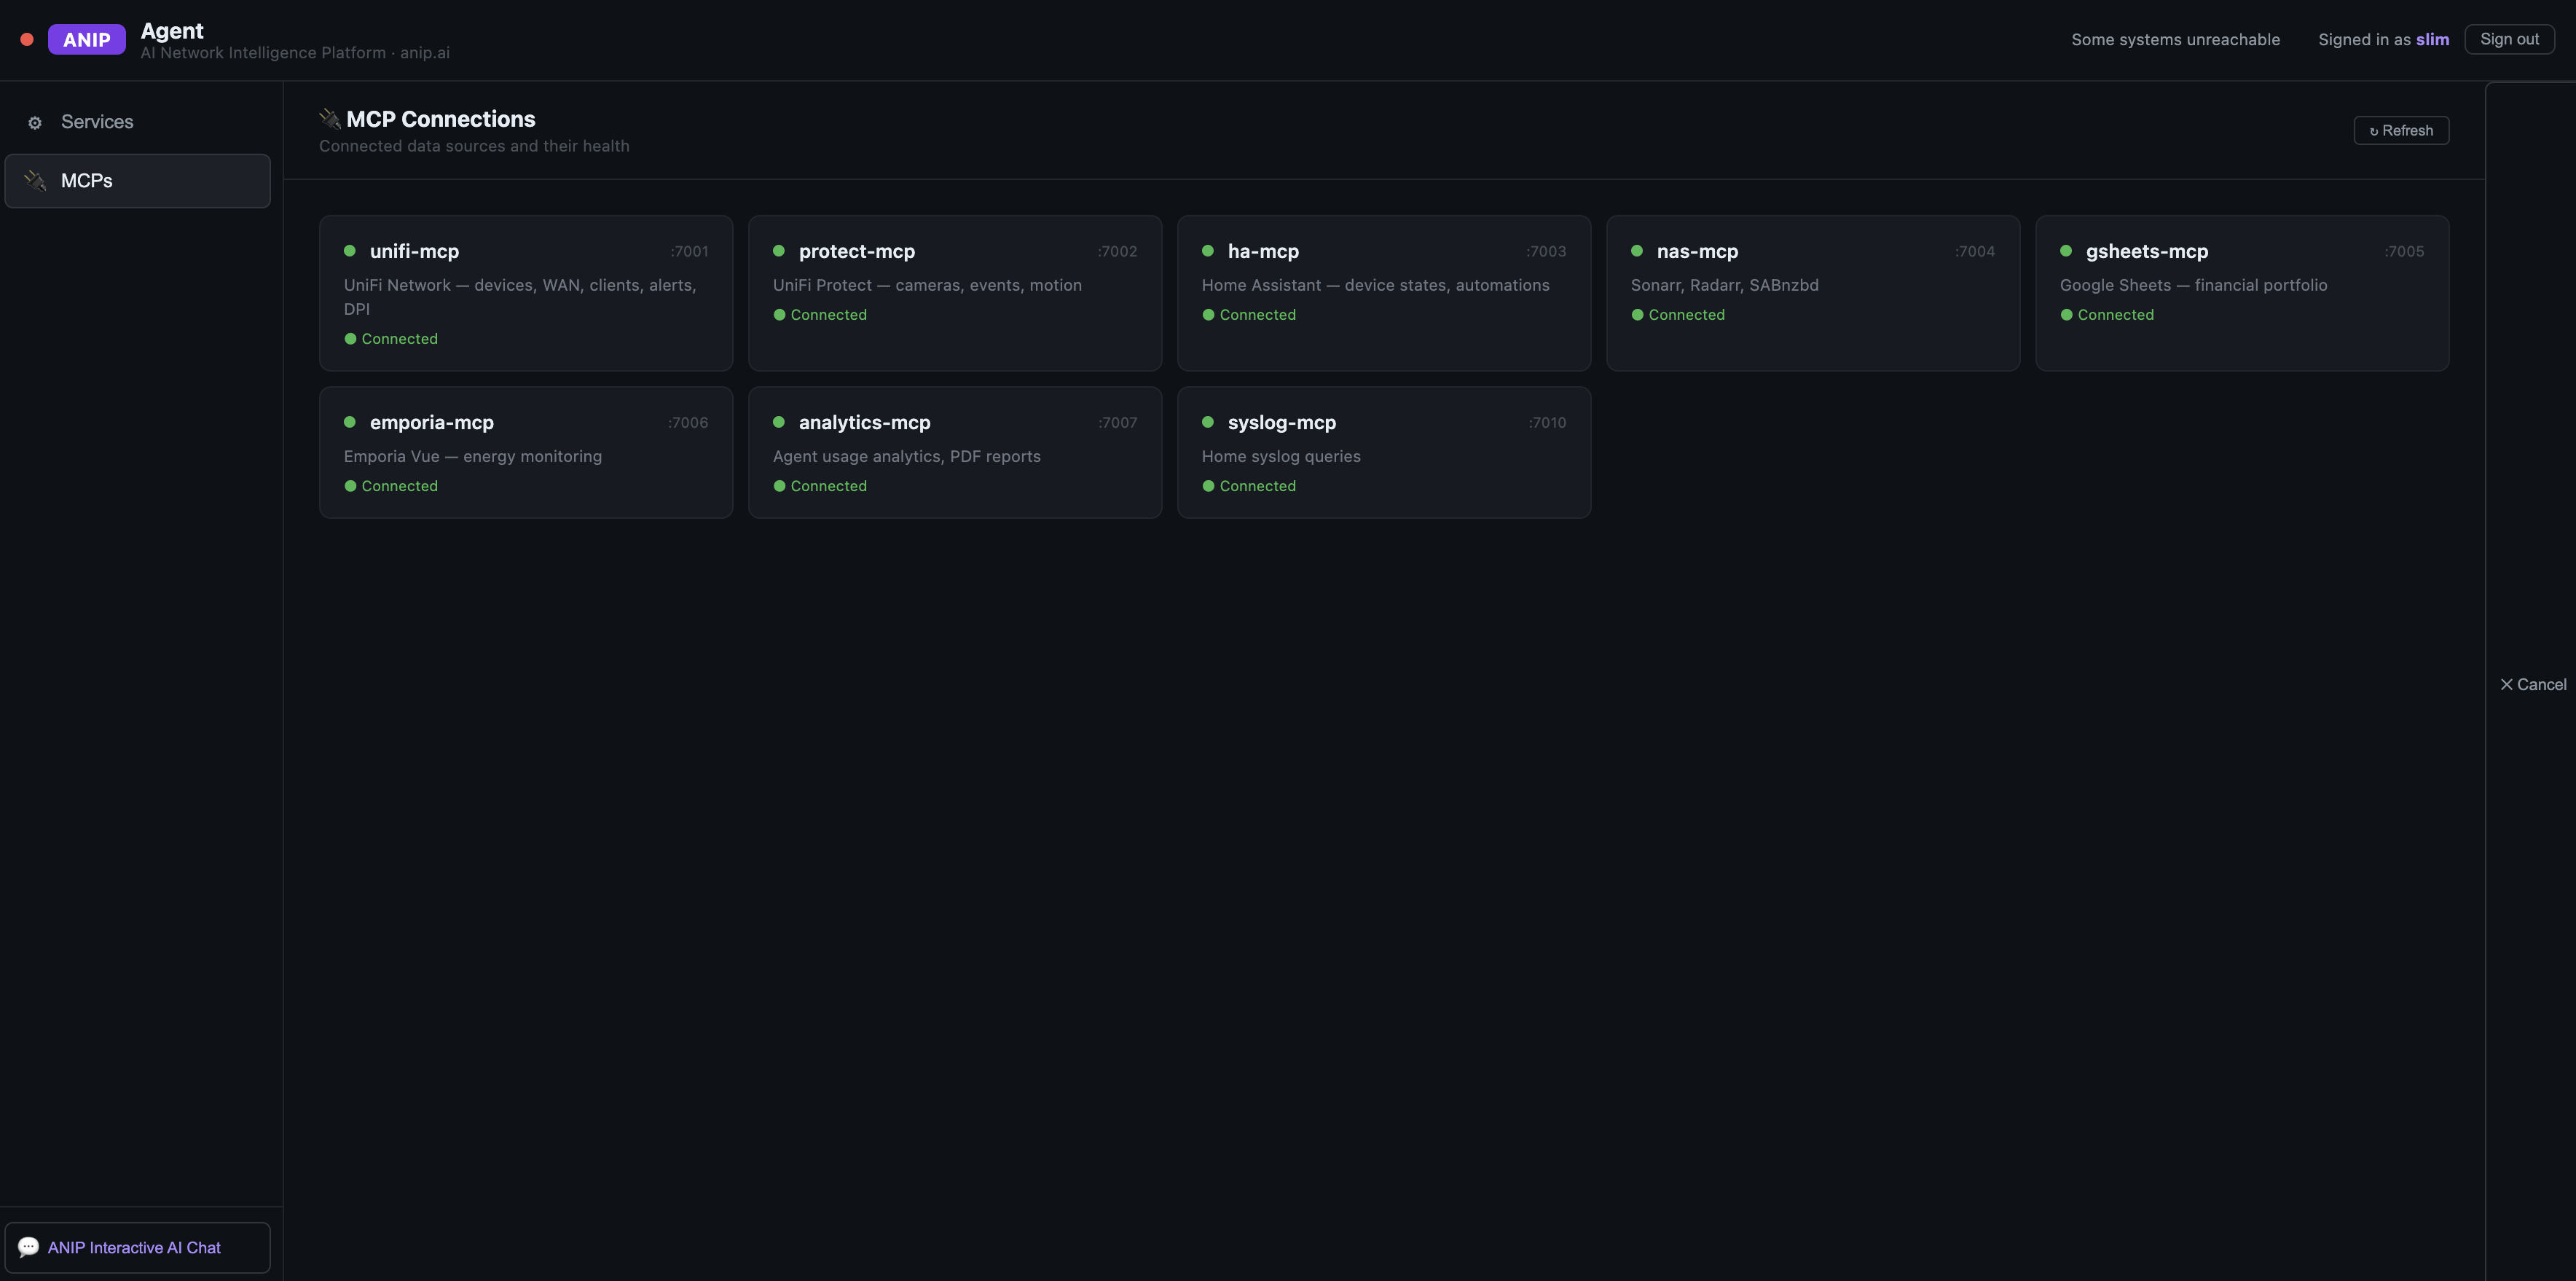This screenshot has height=1281, width=2576.
Task: Open the unifi-mcp card title
Action: point(414,251)
